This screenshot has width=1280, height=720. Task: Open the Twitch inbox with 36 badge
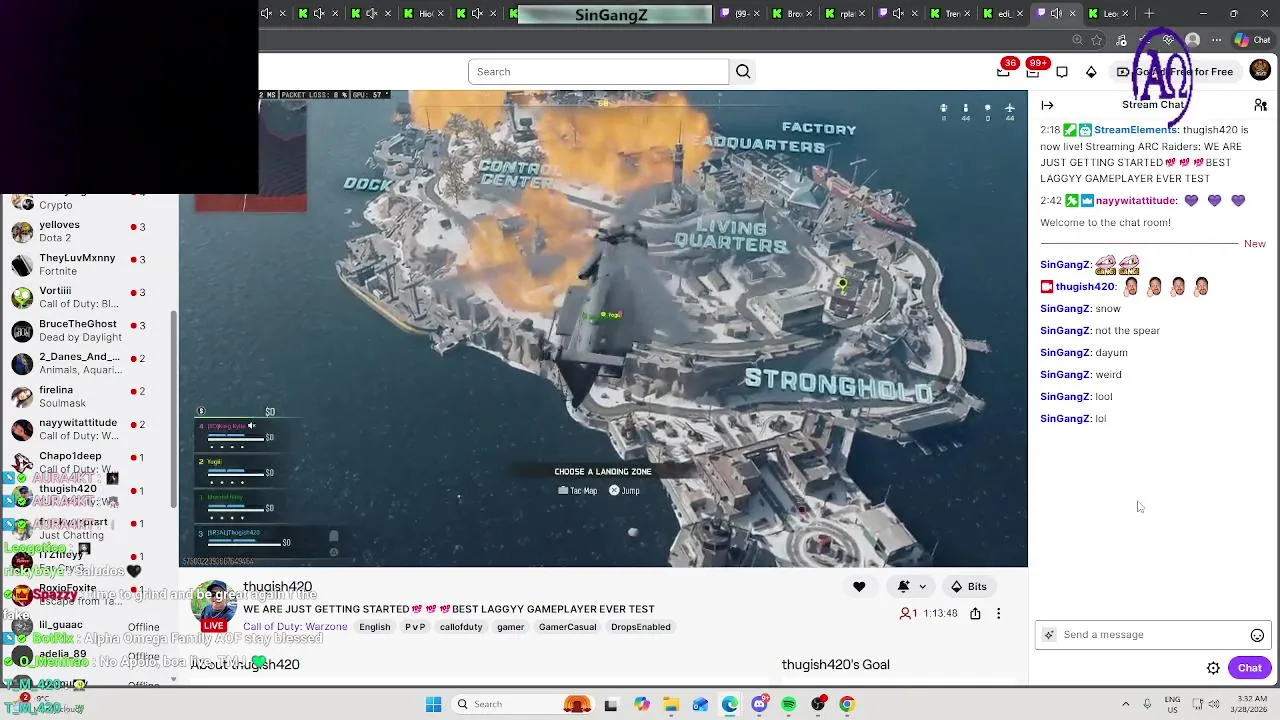tap(1003, 71)
